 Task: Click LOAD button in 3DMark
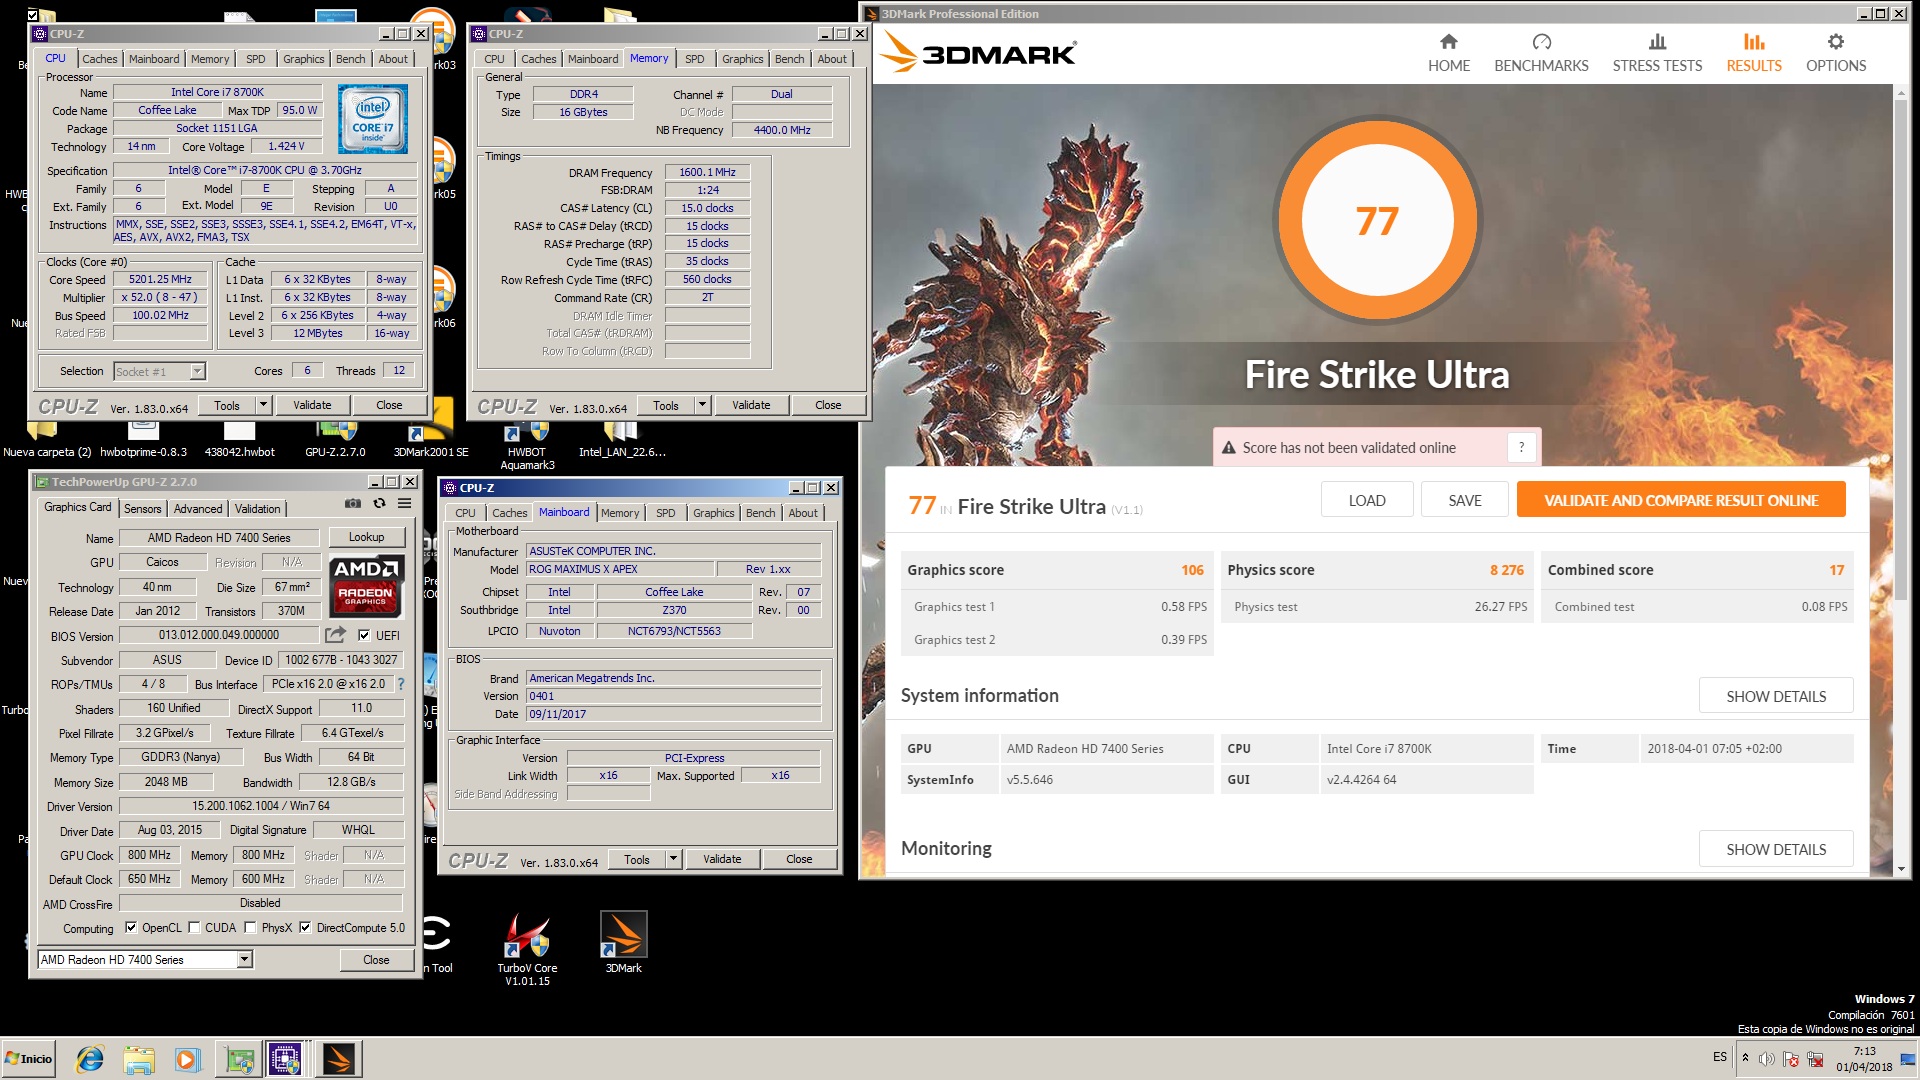pos(1367,500)
